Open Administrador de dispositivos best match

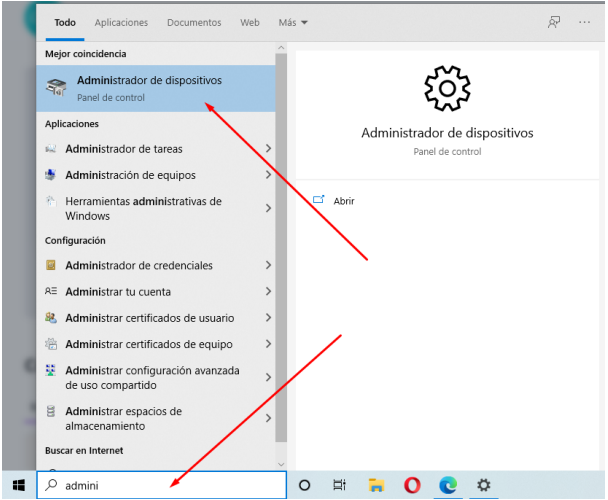coord(150,88)
